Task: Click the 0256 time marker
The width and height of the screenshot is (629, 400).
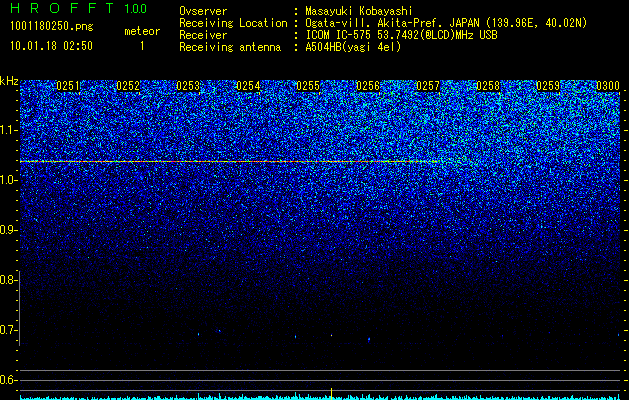Action: click(368, 86)
